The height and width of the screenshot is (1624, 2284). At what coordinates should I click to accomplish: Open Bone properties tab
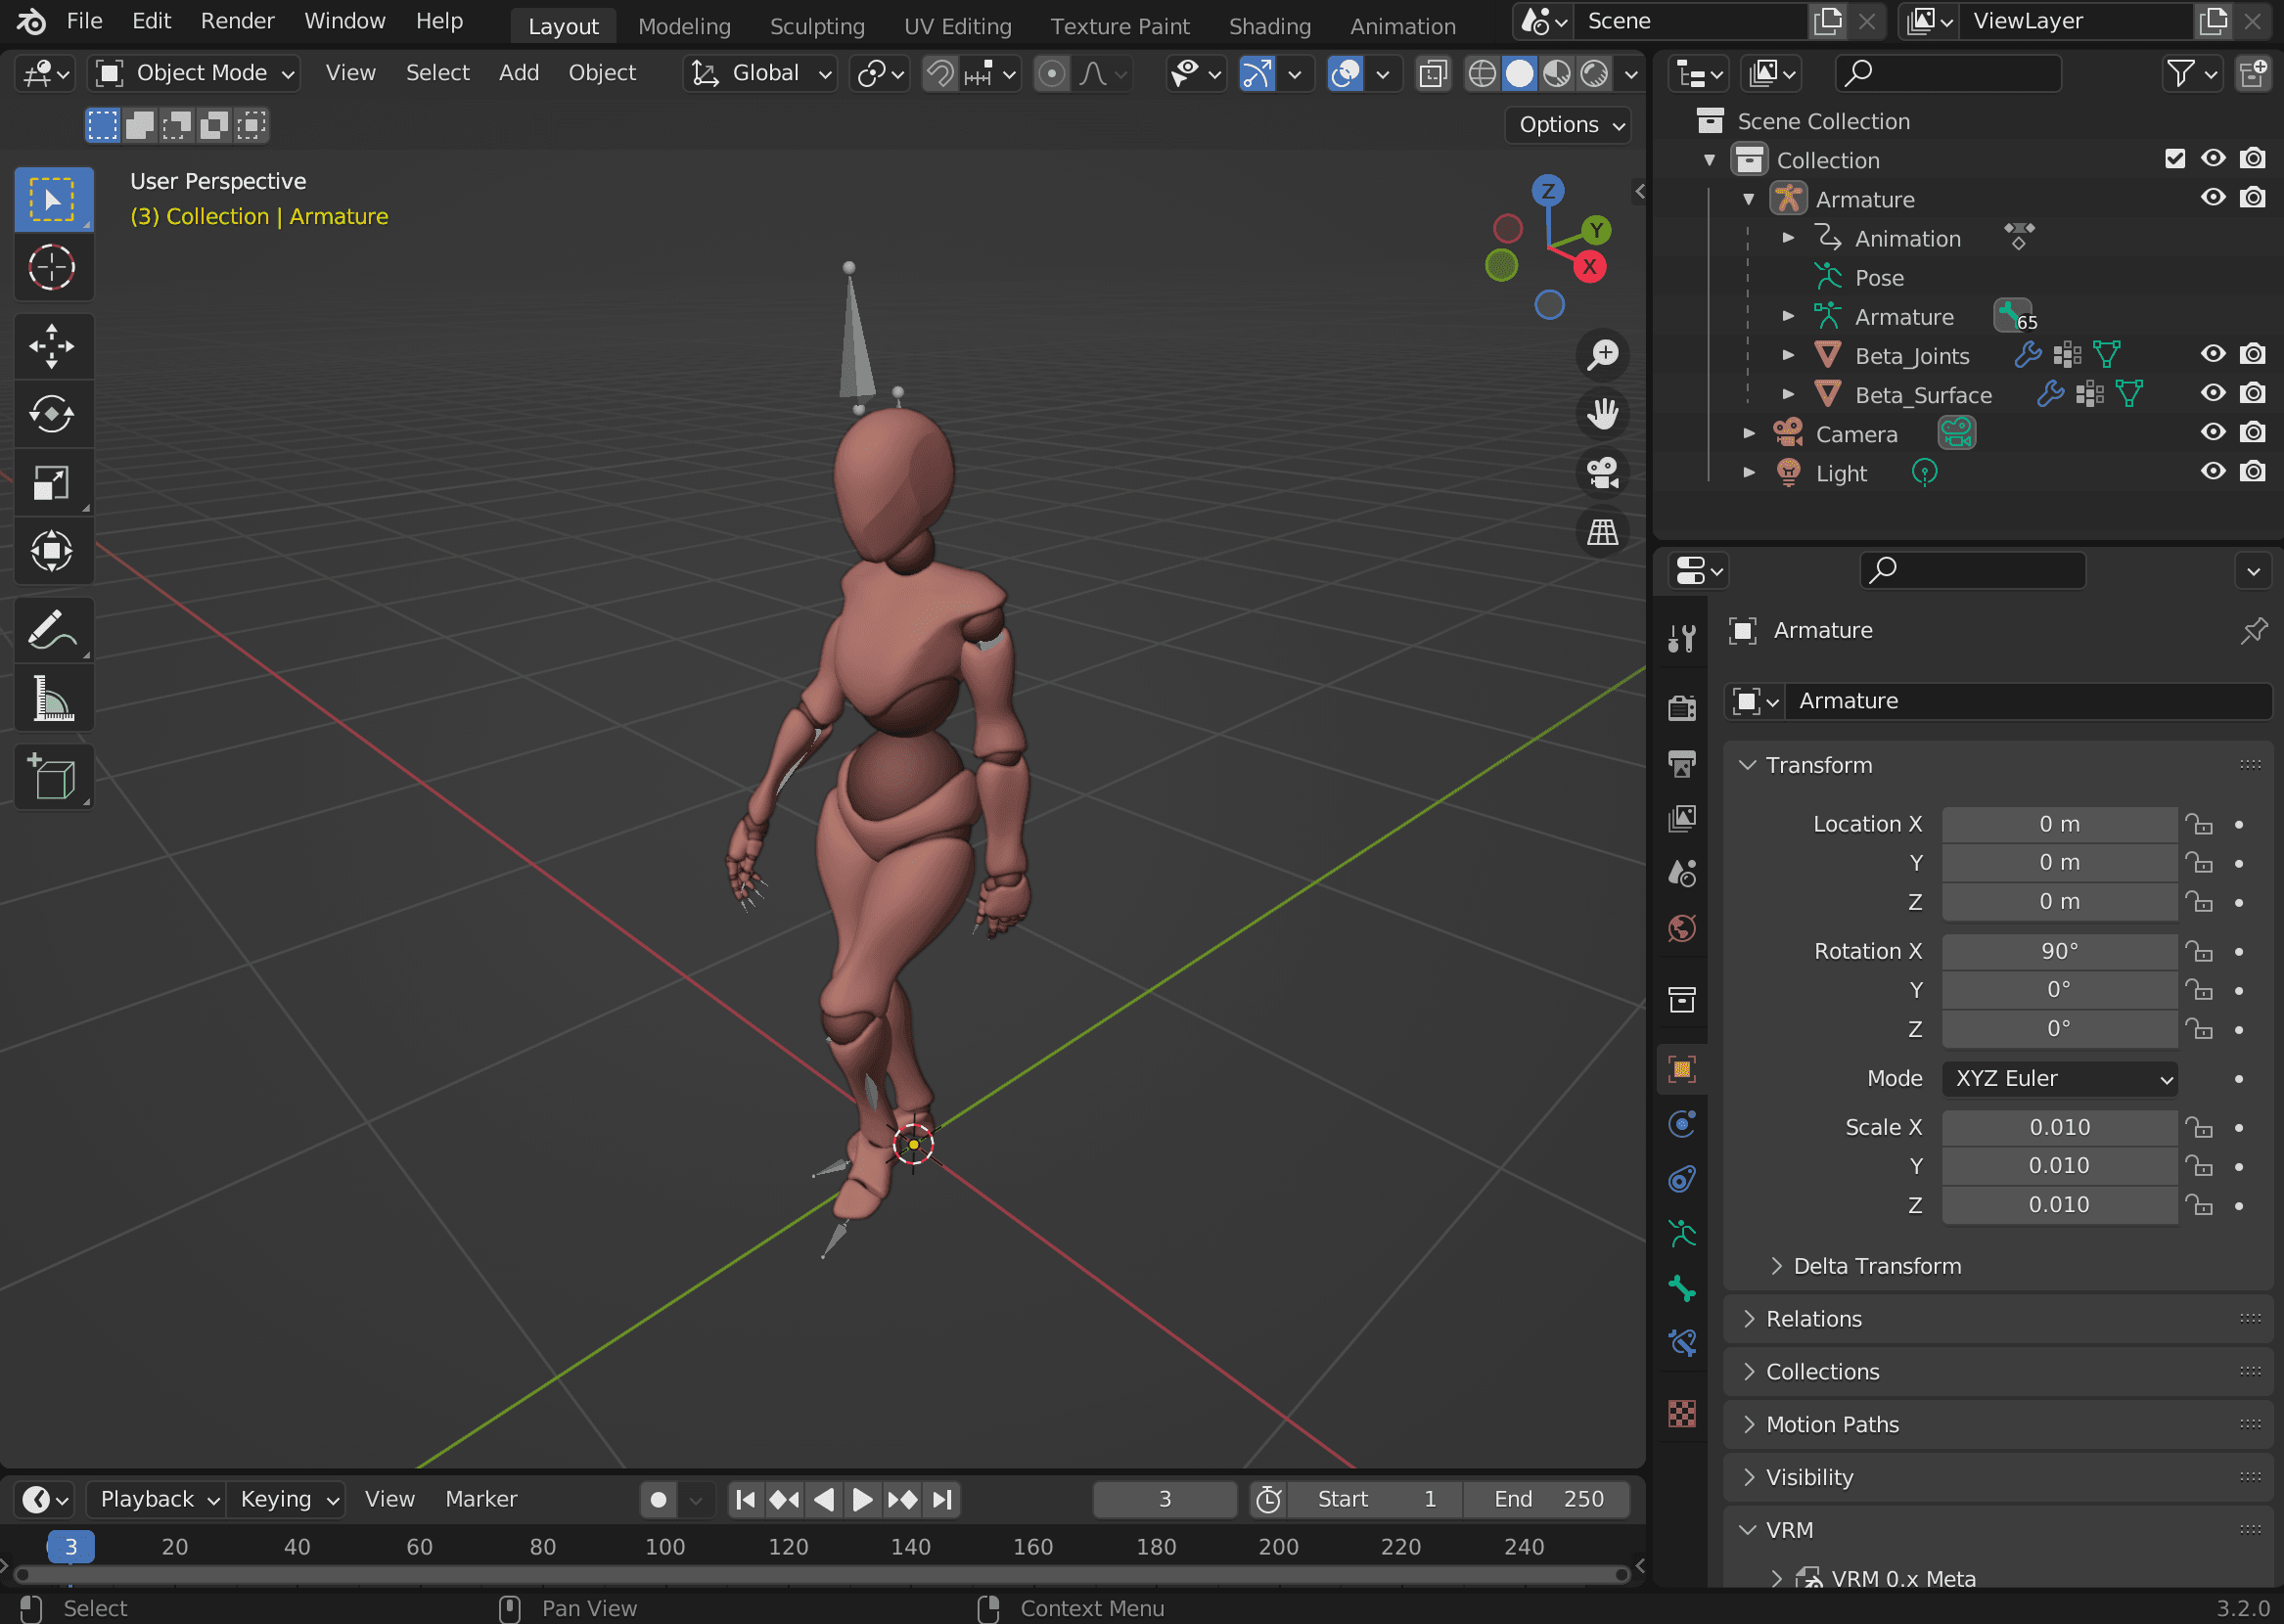point(1682,1288)
